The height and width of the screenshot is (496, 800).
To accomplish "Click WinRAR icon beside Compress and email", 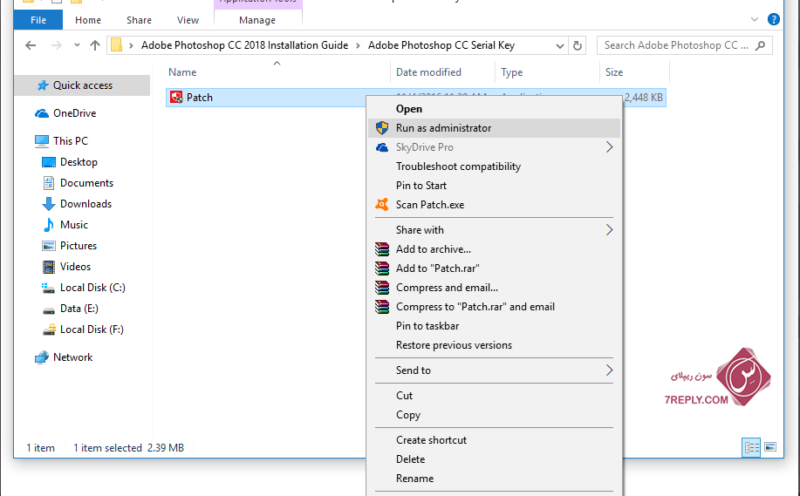I will pos(382,288).
